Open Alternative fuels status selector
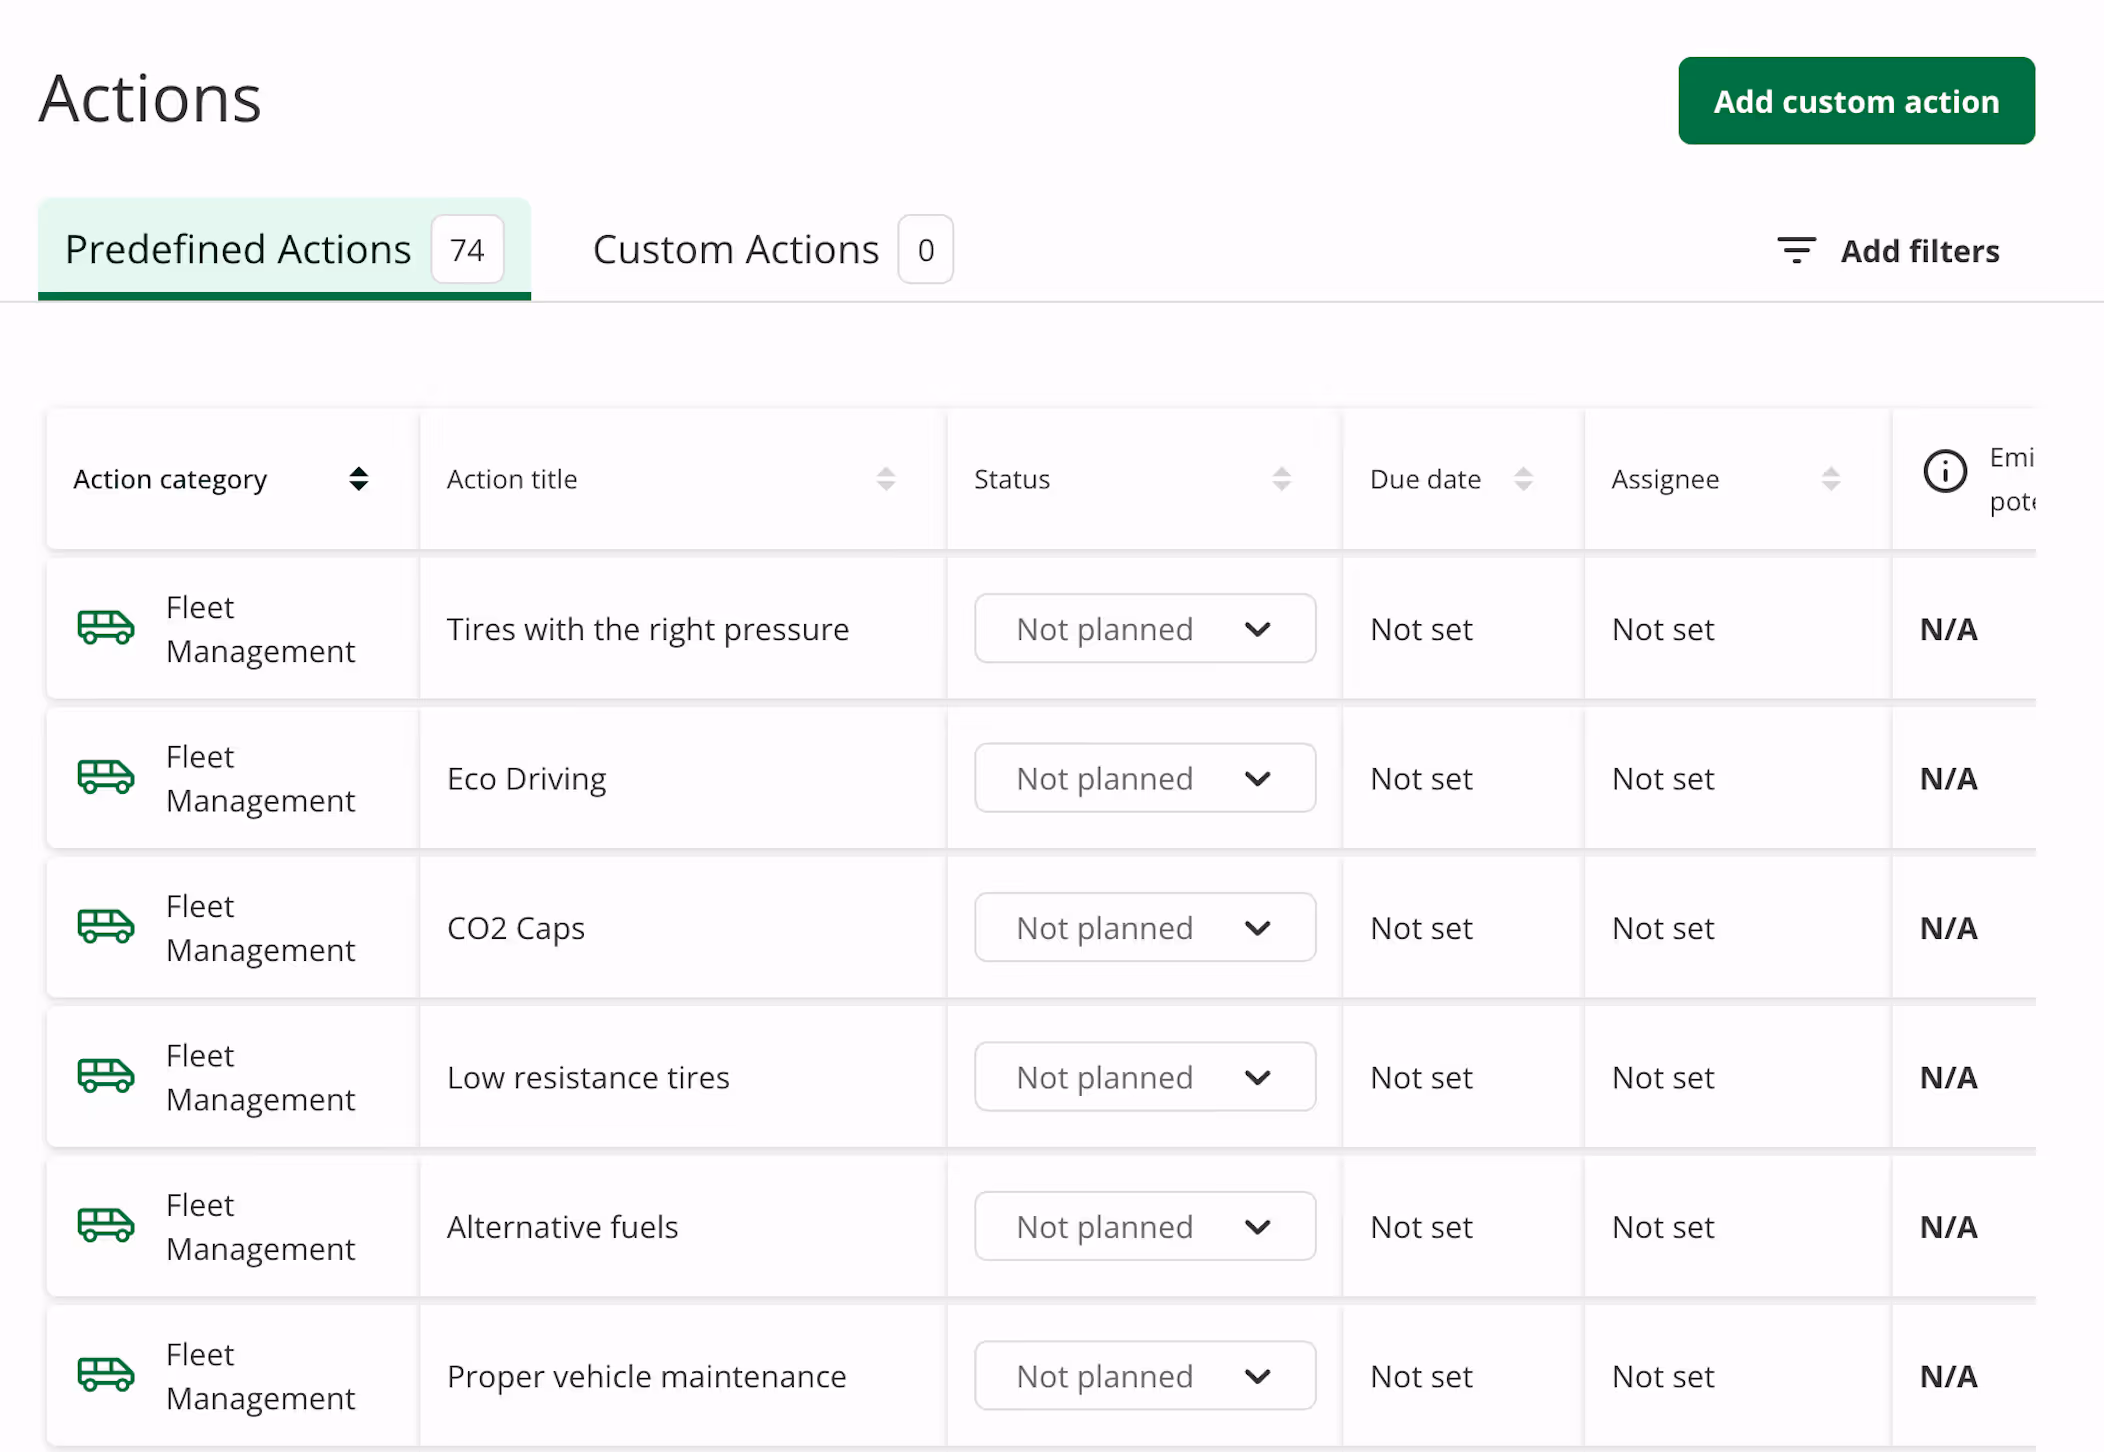 1144,1226
